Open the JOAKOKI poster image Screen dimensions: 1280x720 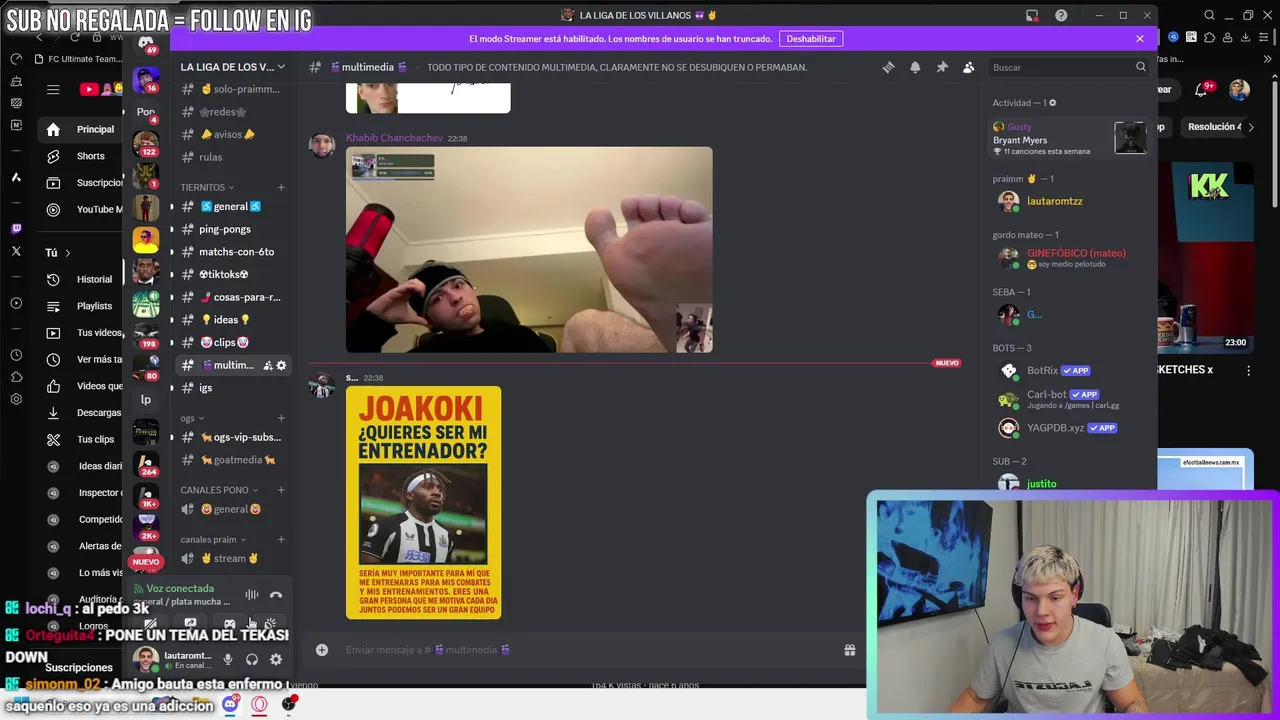point(423,502)
